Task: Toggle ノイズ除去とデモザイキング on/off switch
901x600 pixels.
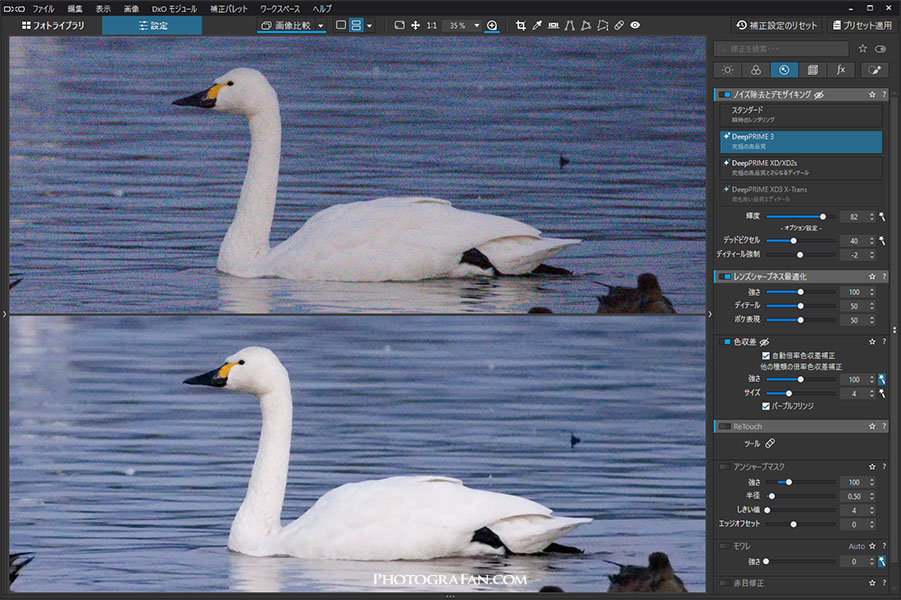Action: 725,94
